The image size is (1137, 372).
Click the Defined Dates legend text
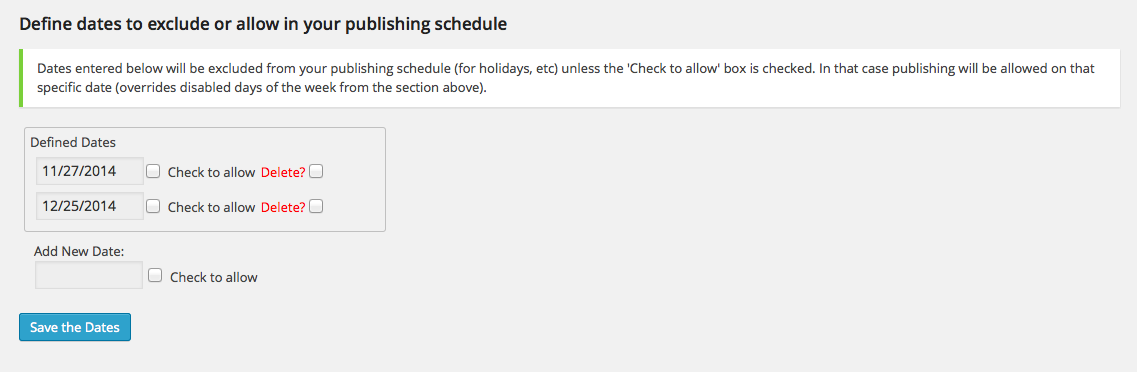point(73,143)
